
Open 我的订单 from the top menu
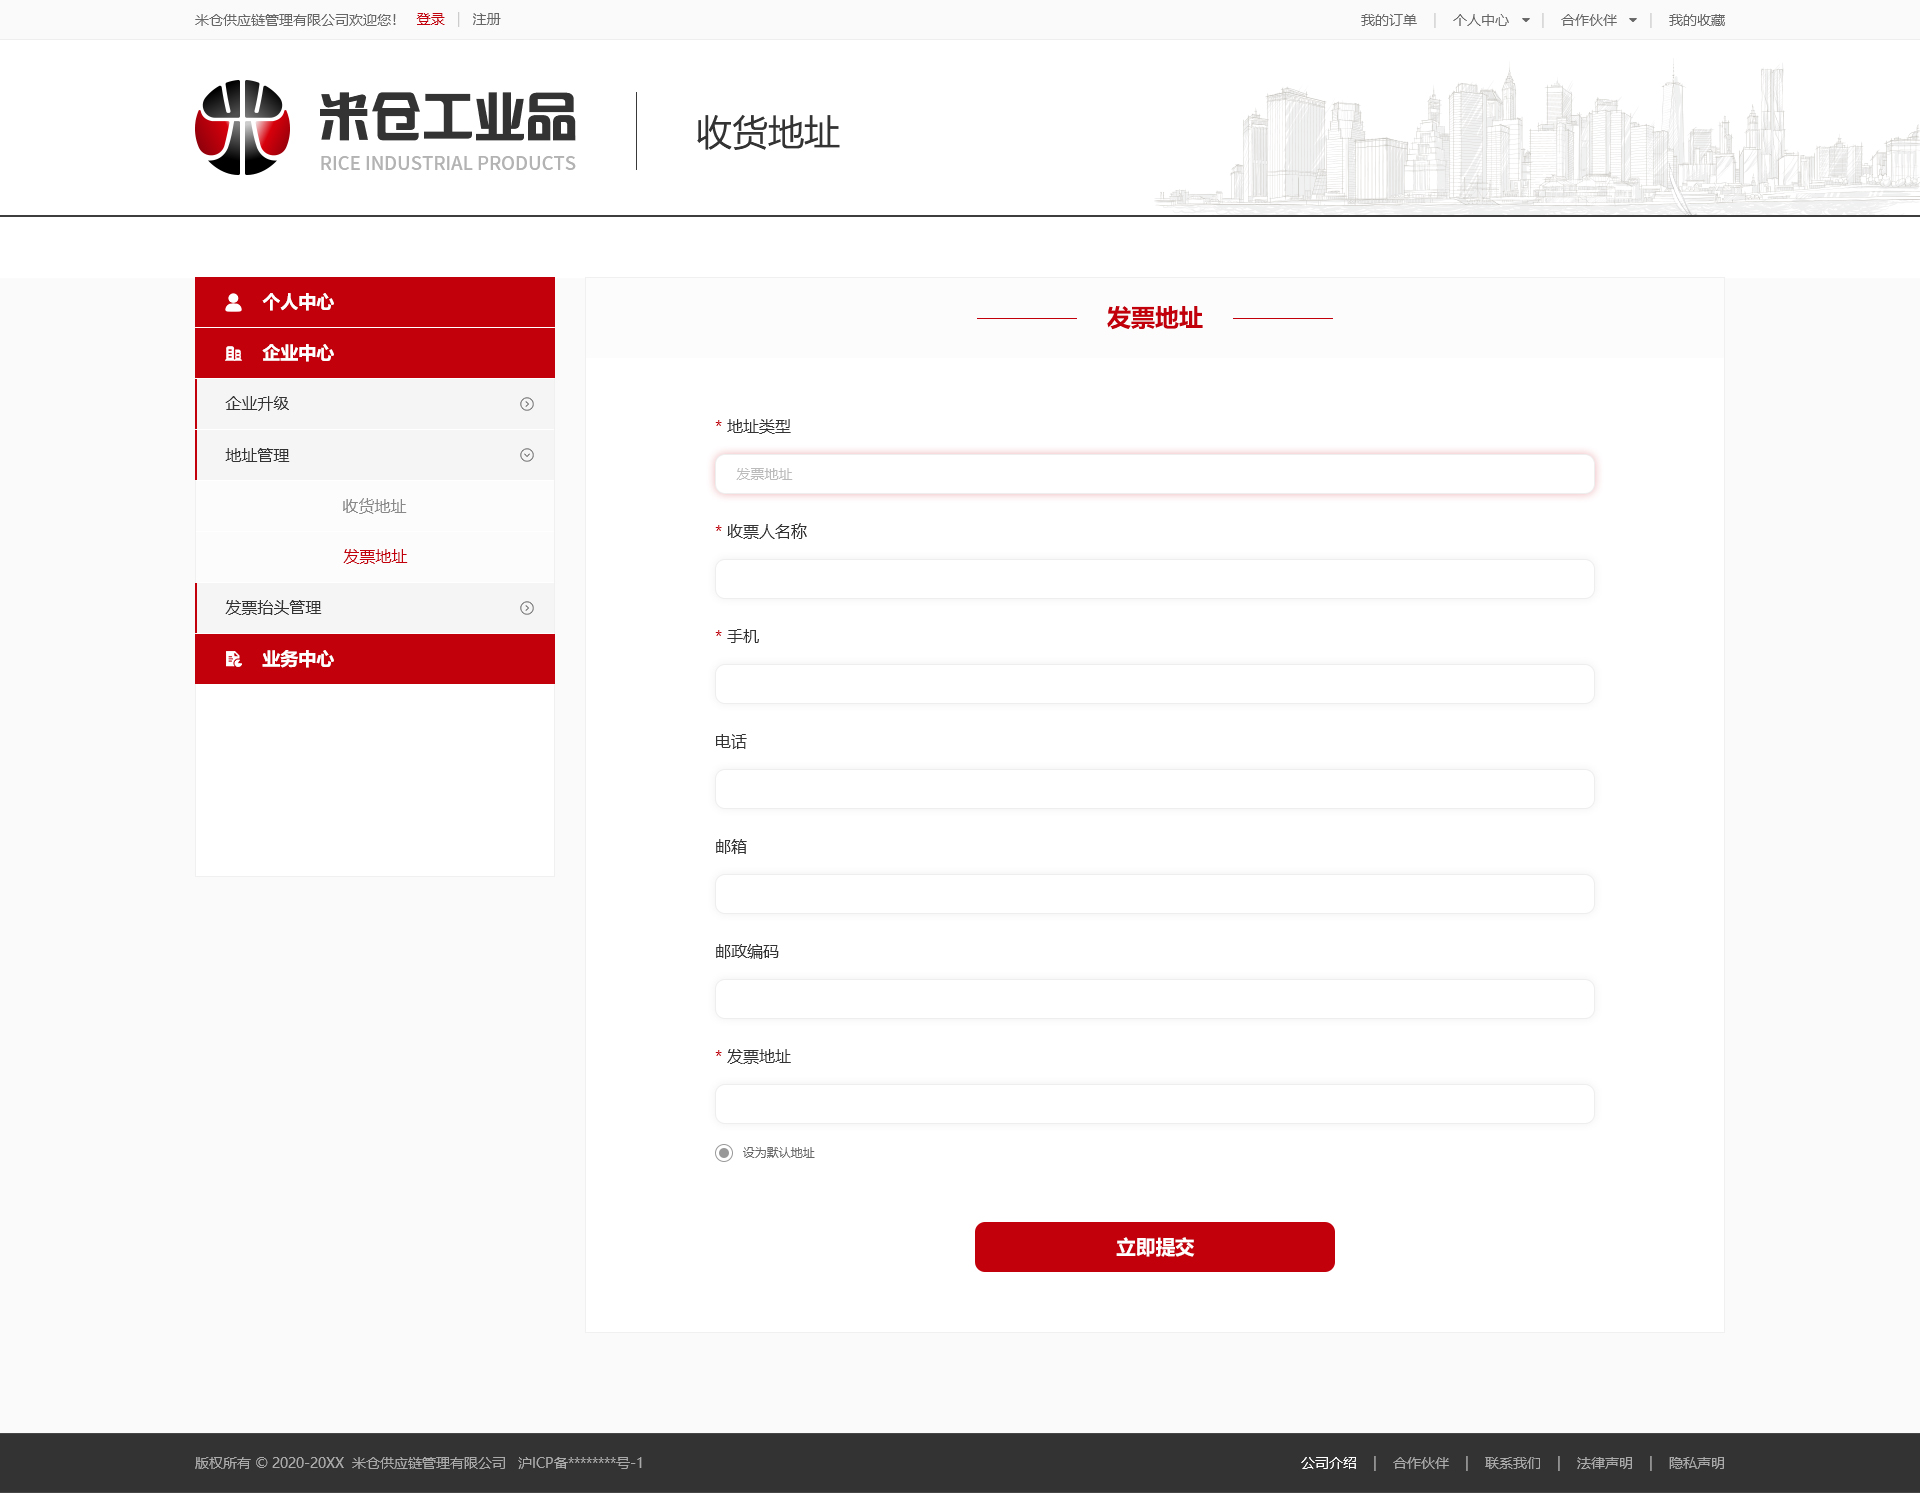pyautogui.click(x=1388, y=19)
